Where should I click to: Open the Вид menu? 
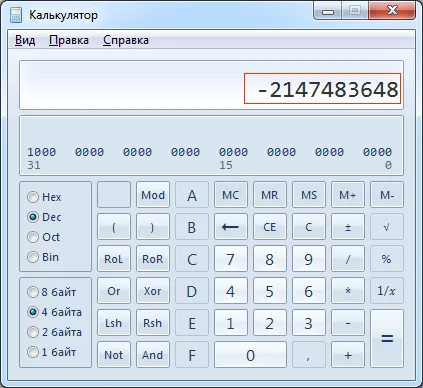(x=25, y=40)
